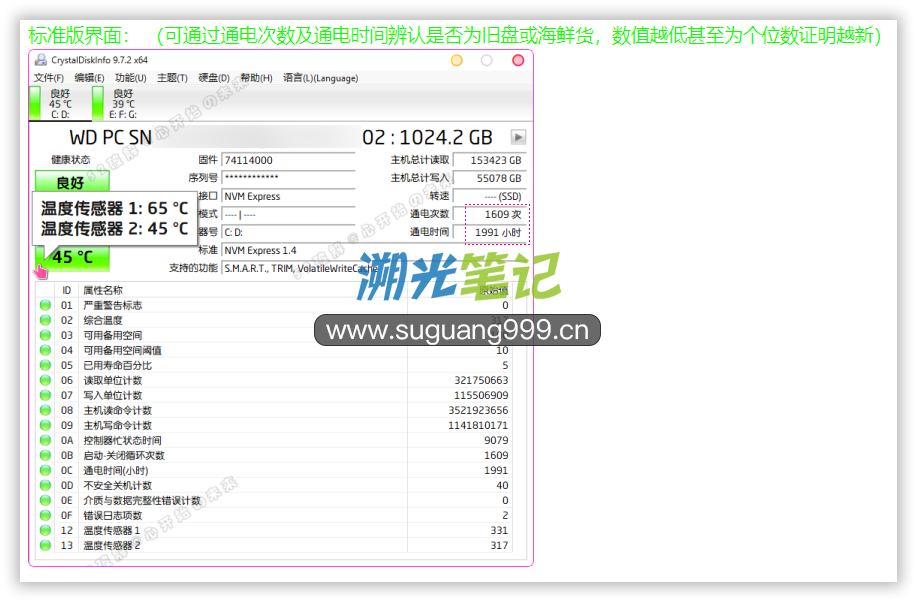Click green status dot for attribute 01

click(45, 305)
